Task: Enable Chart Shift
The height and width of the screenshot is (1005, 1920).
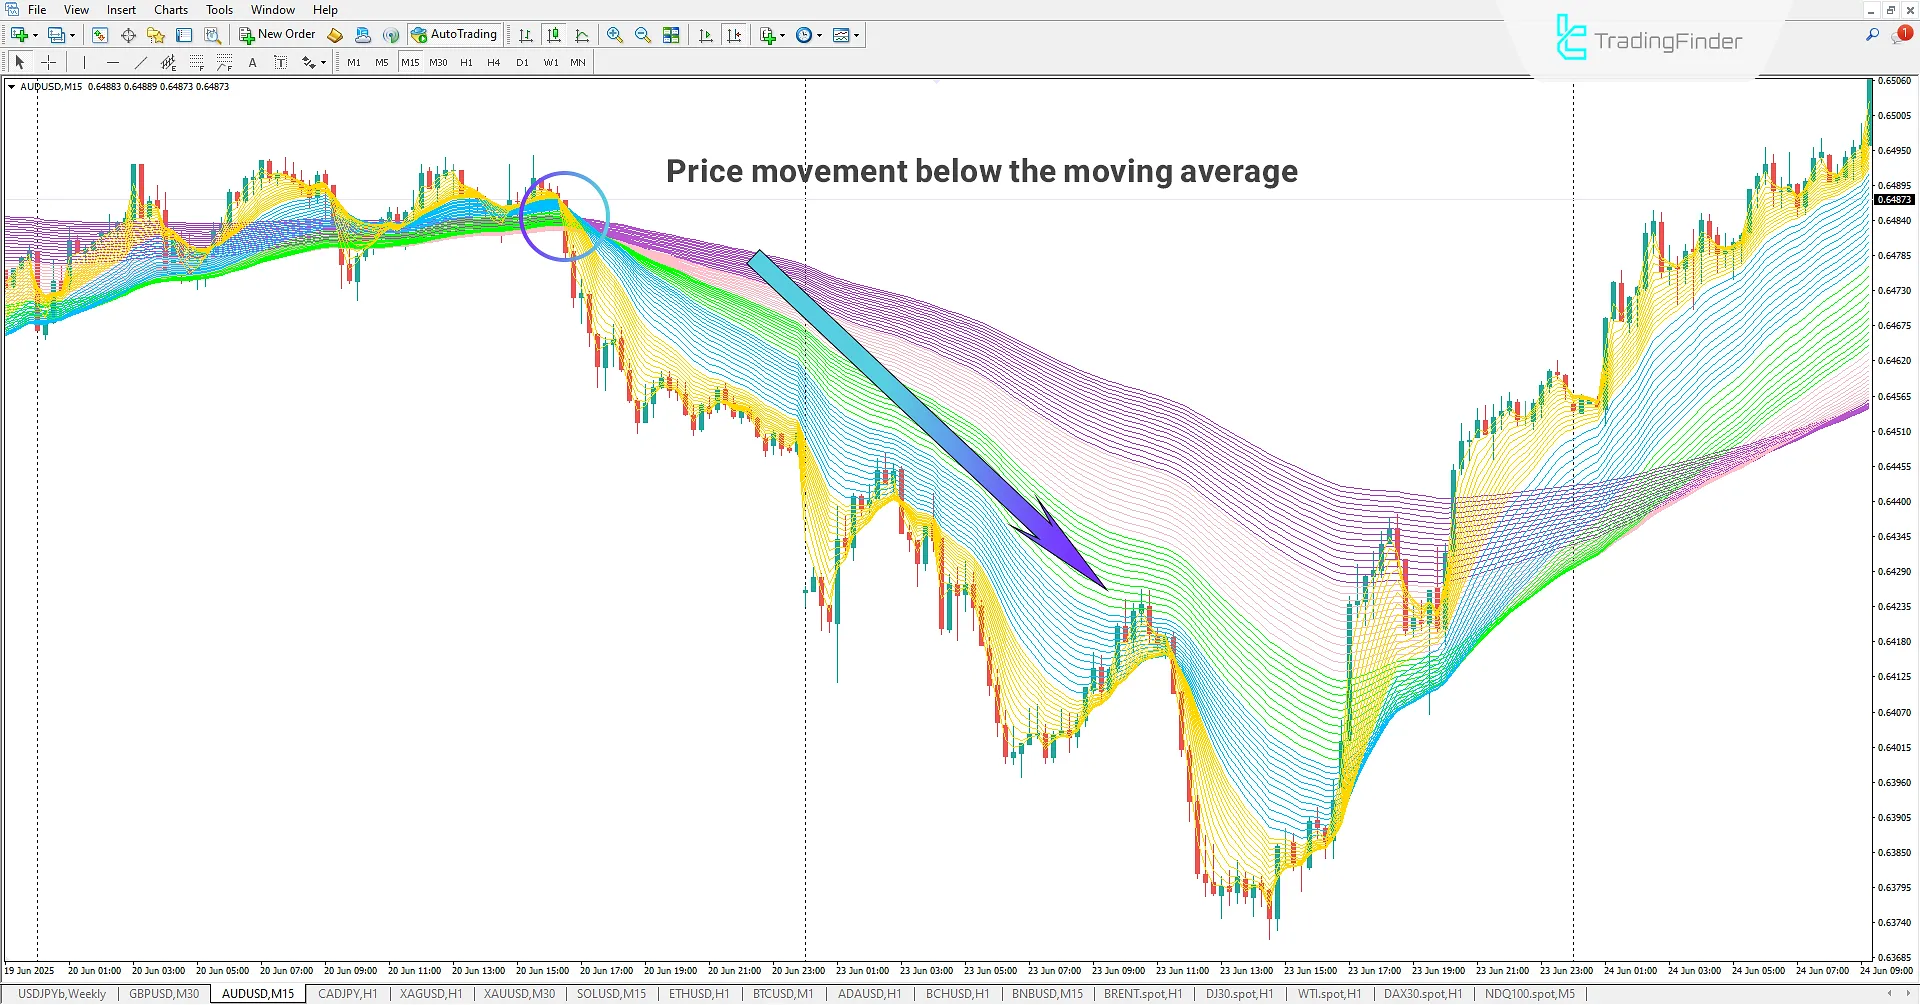Action: (x=734, y=34)
